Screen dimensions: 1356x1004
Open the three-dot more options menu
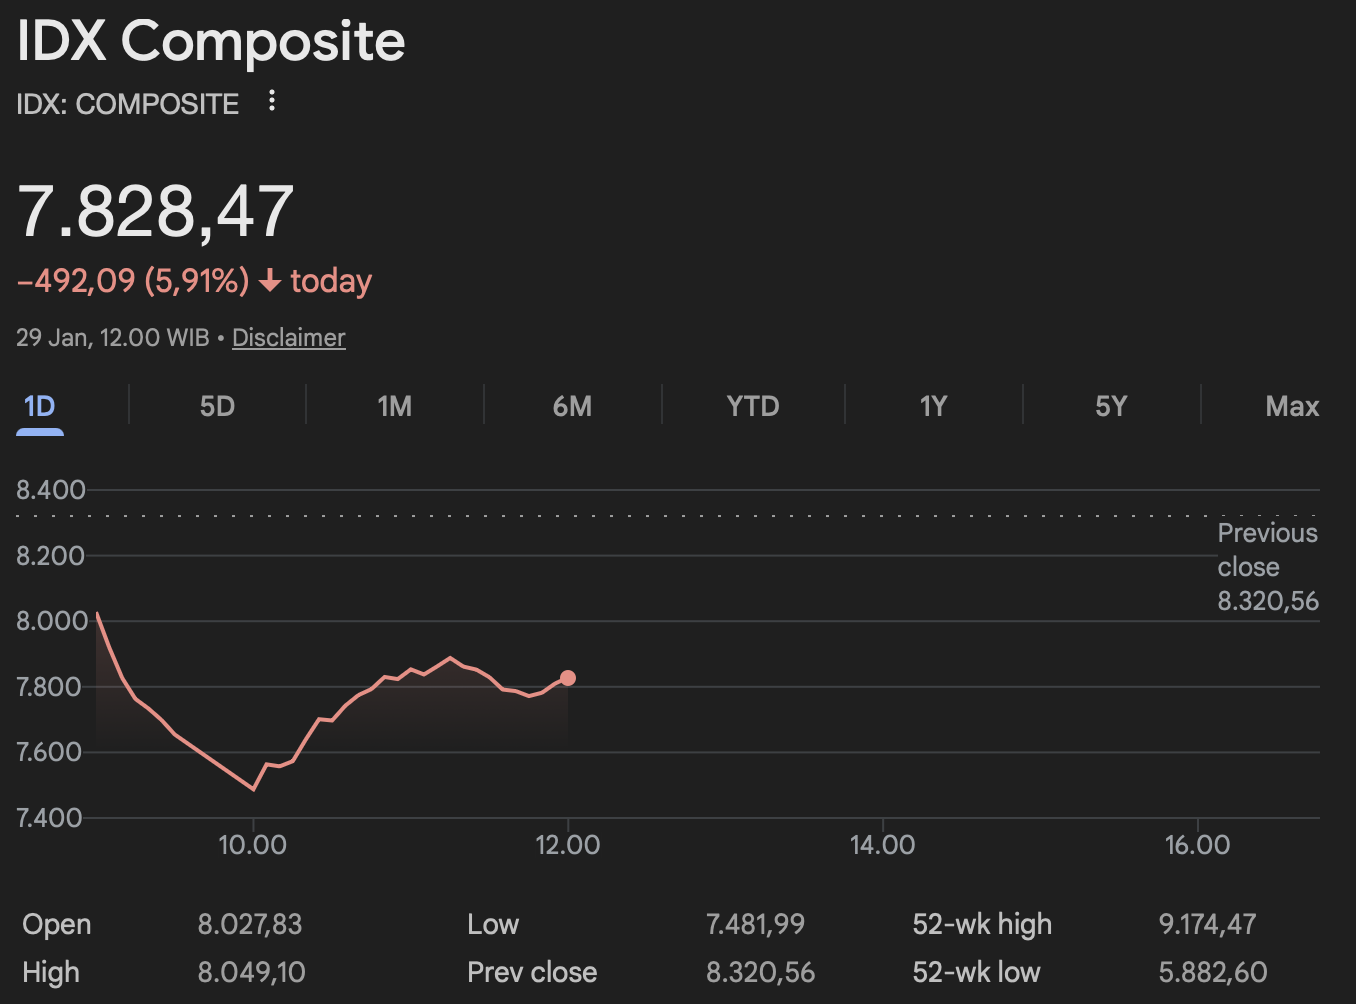[272, 101]
